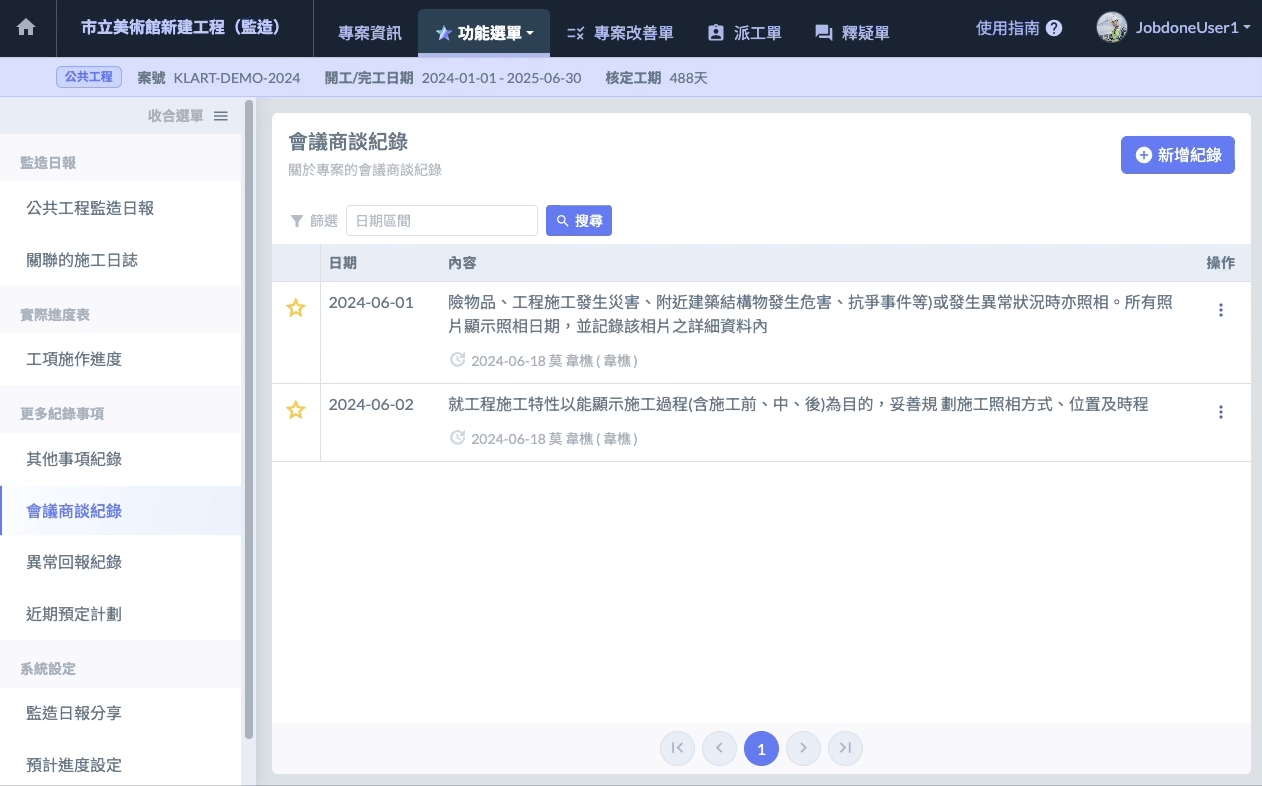1262x786 pixels.
Task: Click the home icon in top bar
Action: (26, 28)
